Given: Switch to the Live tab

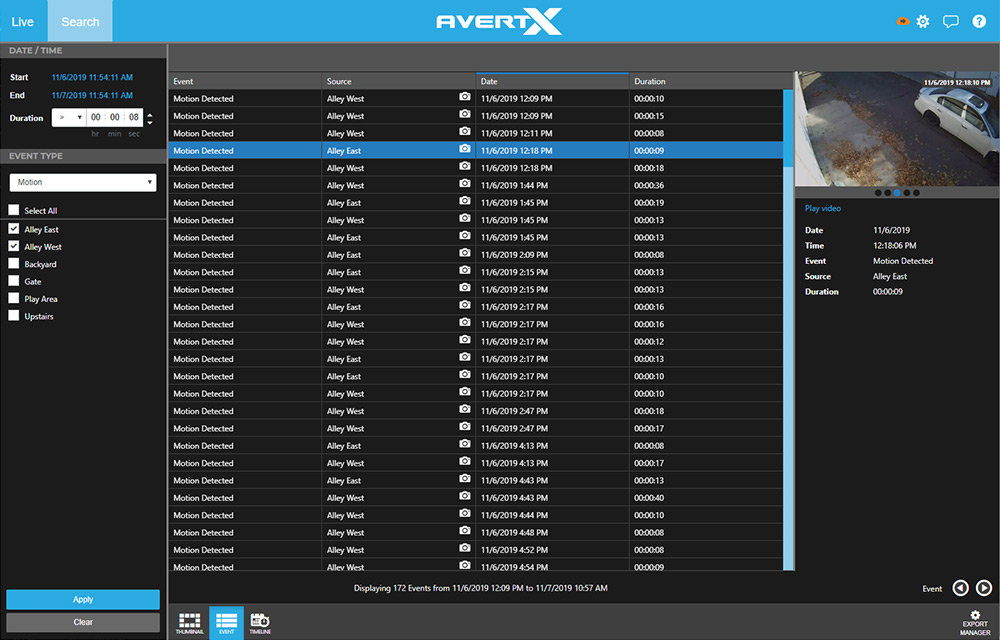Looking at the screenshot, I should [x=23, y=20].
